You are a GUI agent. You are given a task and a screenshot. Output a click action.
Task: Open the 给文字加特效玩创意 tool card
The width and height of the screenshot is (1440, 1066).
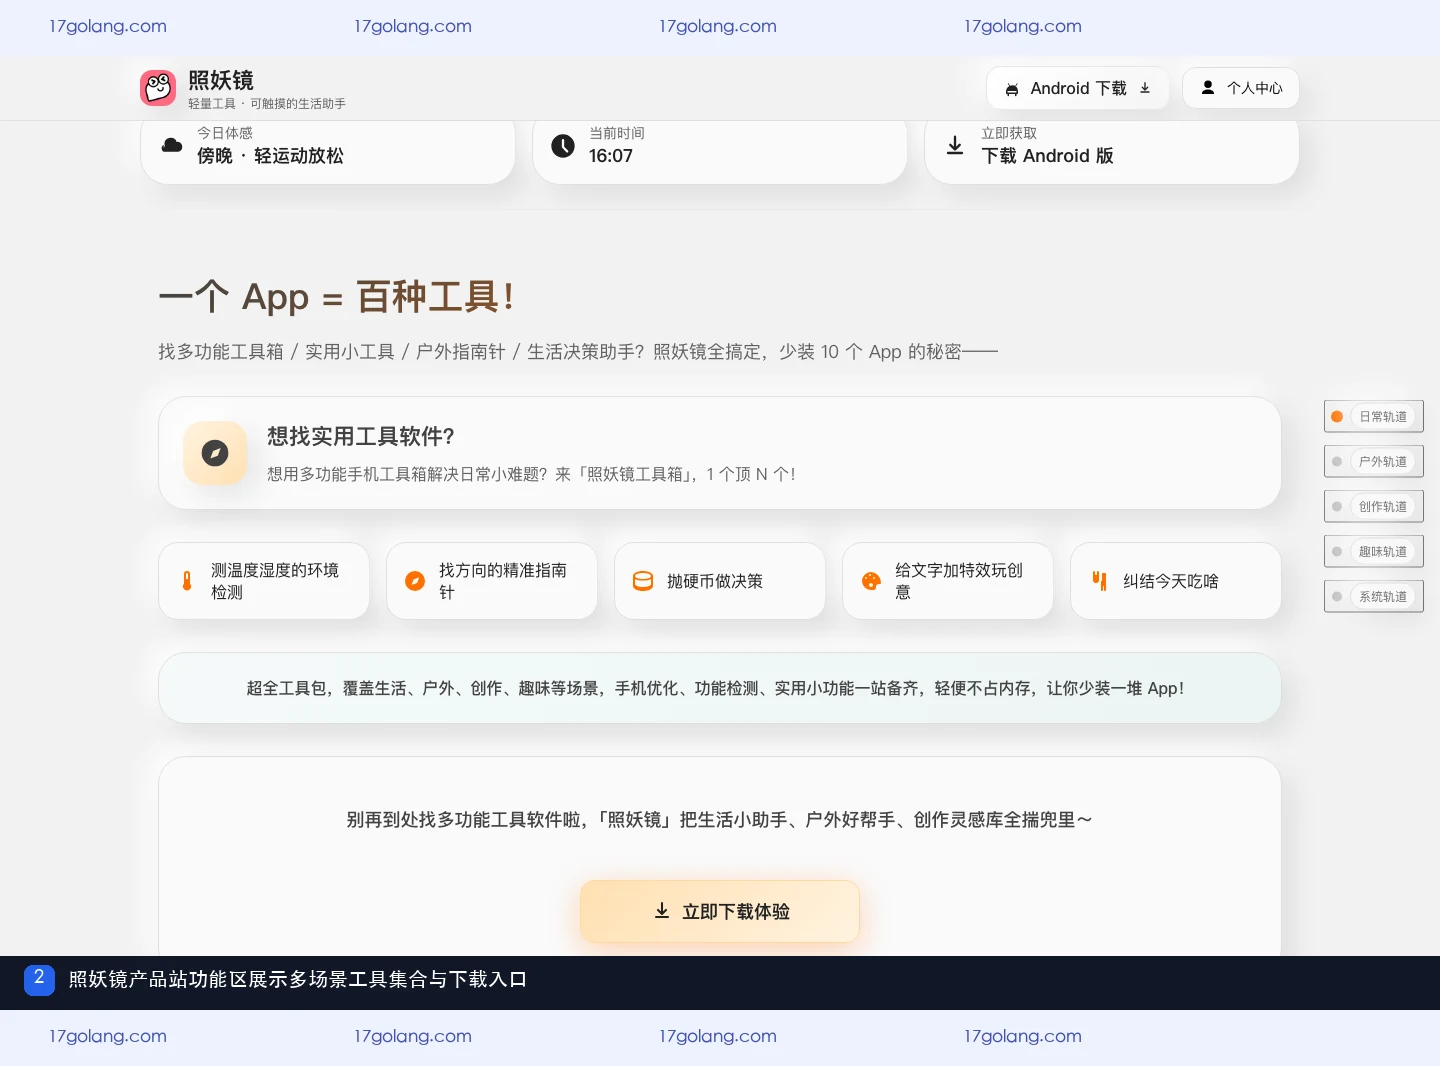(948, 581)
